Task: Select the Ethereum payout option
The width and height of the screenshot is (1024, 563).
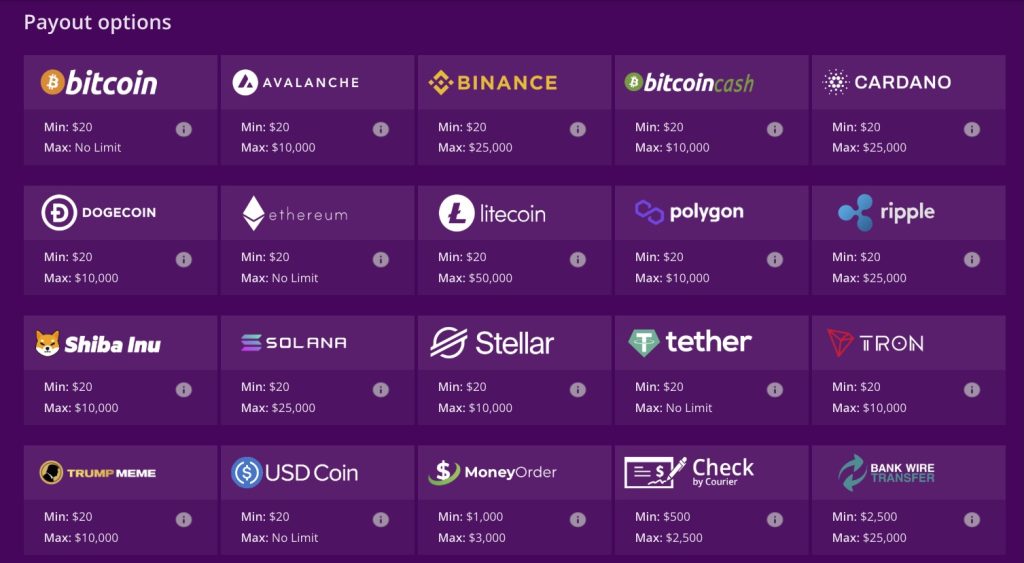Action: pos(295,214)
